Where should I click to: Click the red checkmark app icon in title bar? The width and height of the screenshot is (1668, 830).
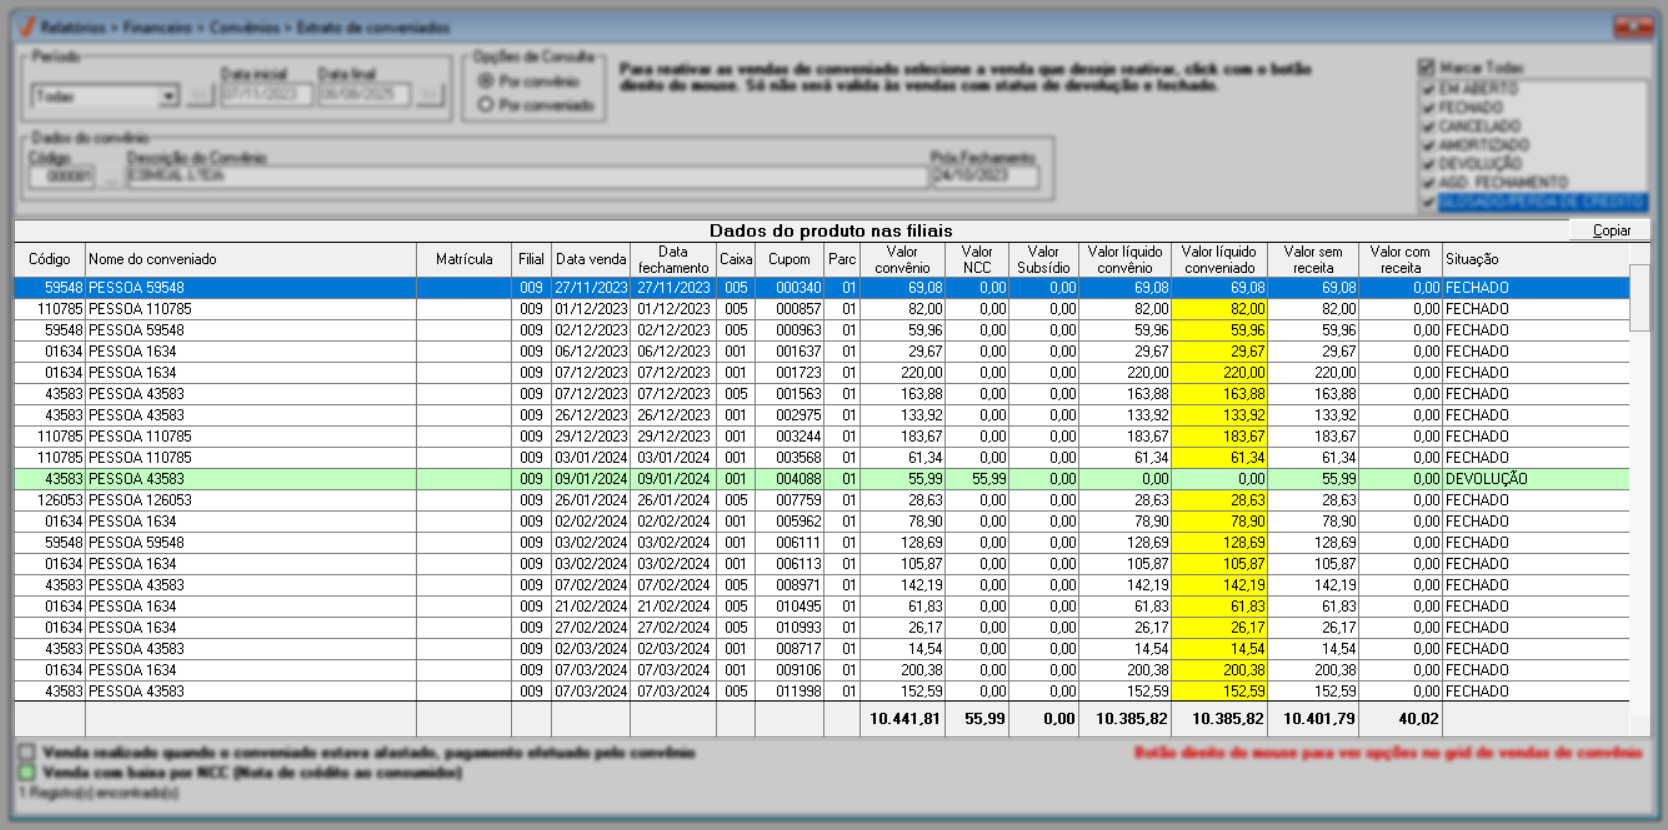point(28,27)
